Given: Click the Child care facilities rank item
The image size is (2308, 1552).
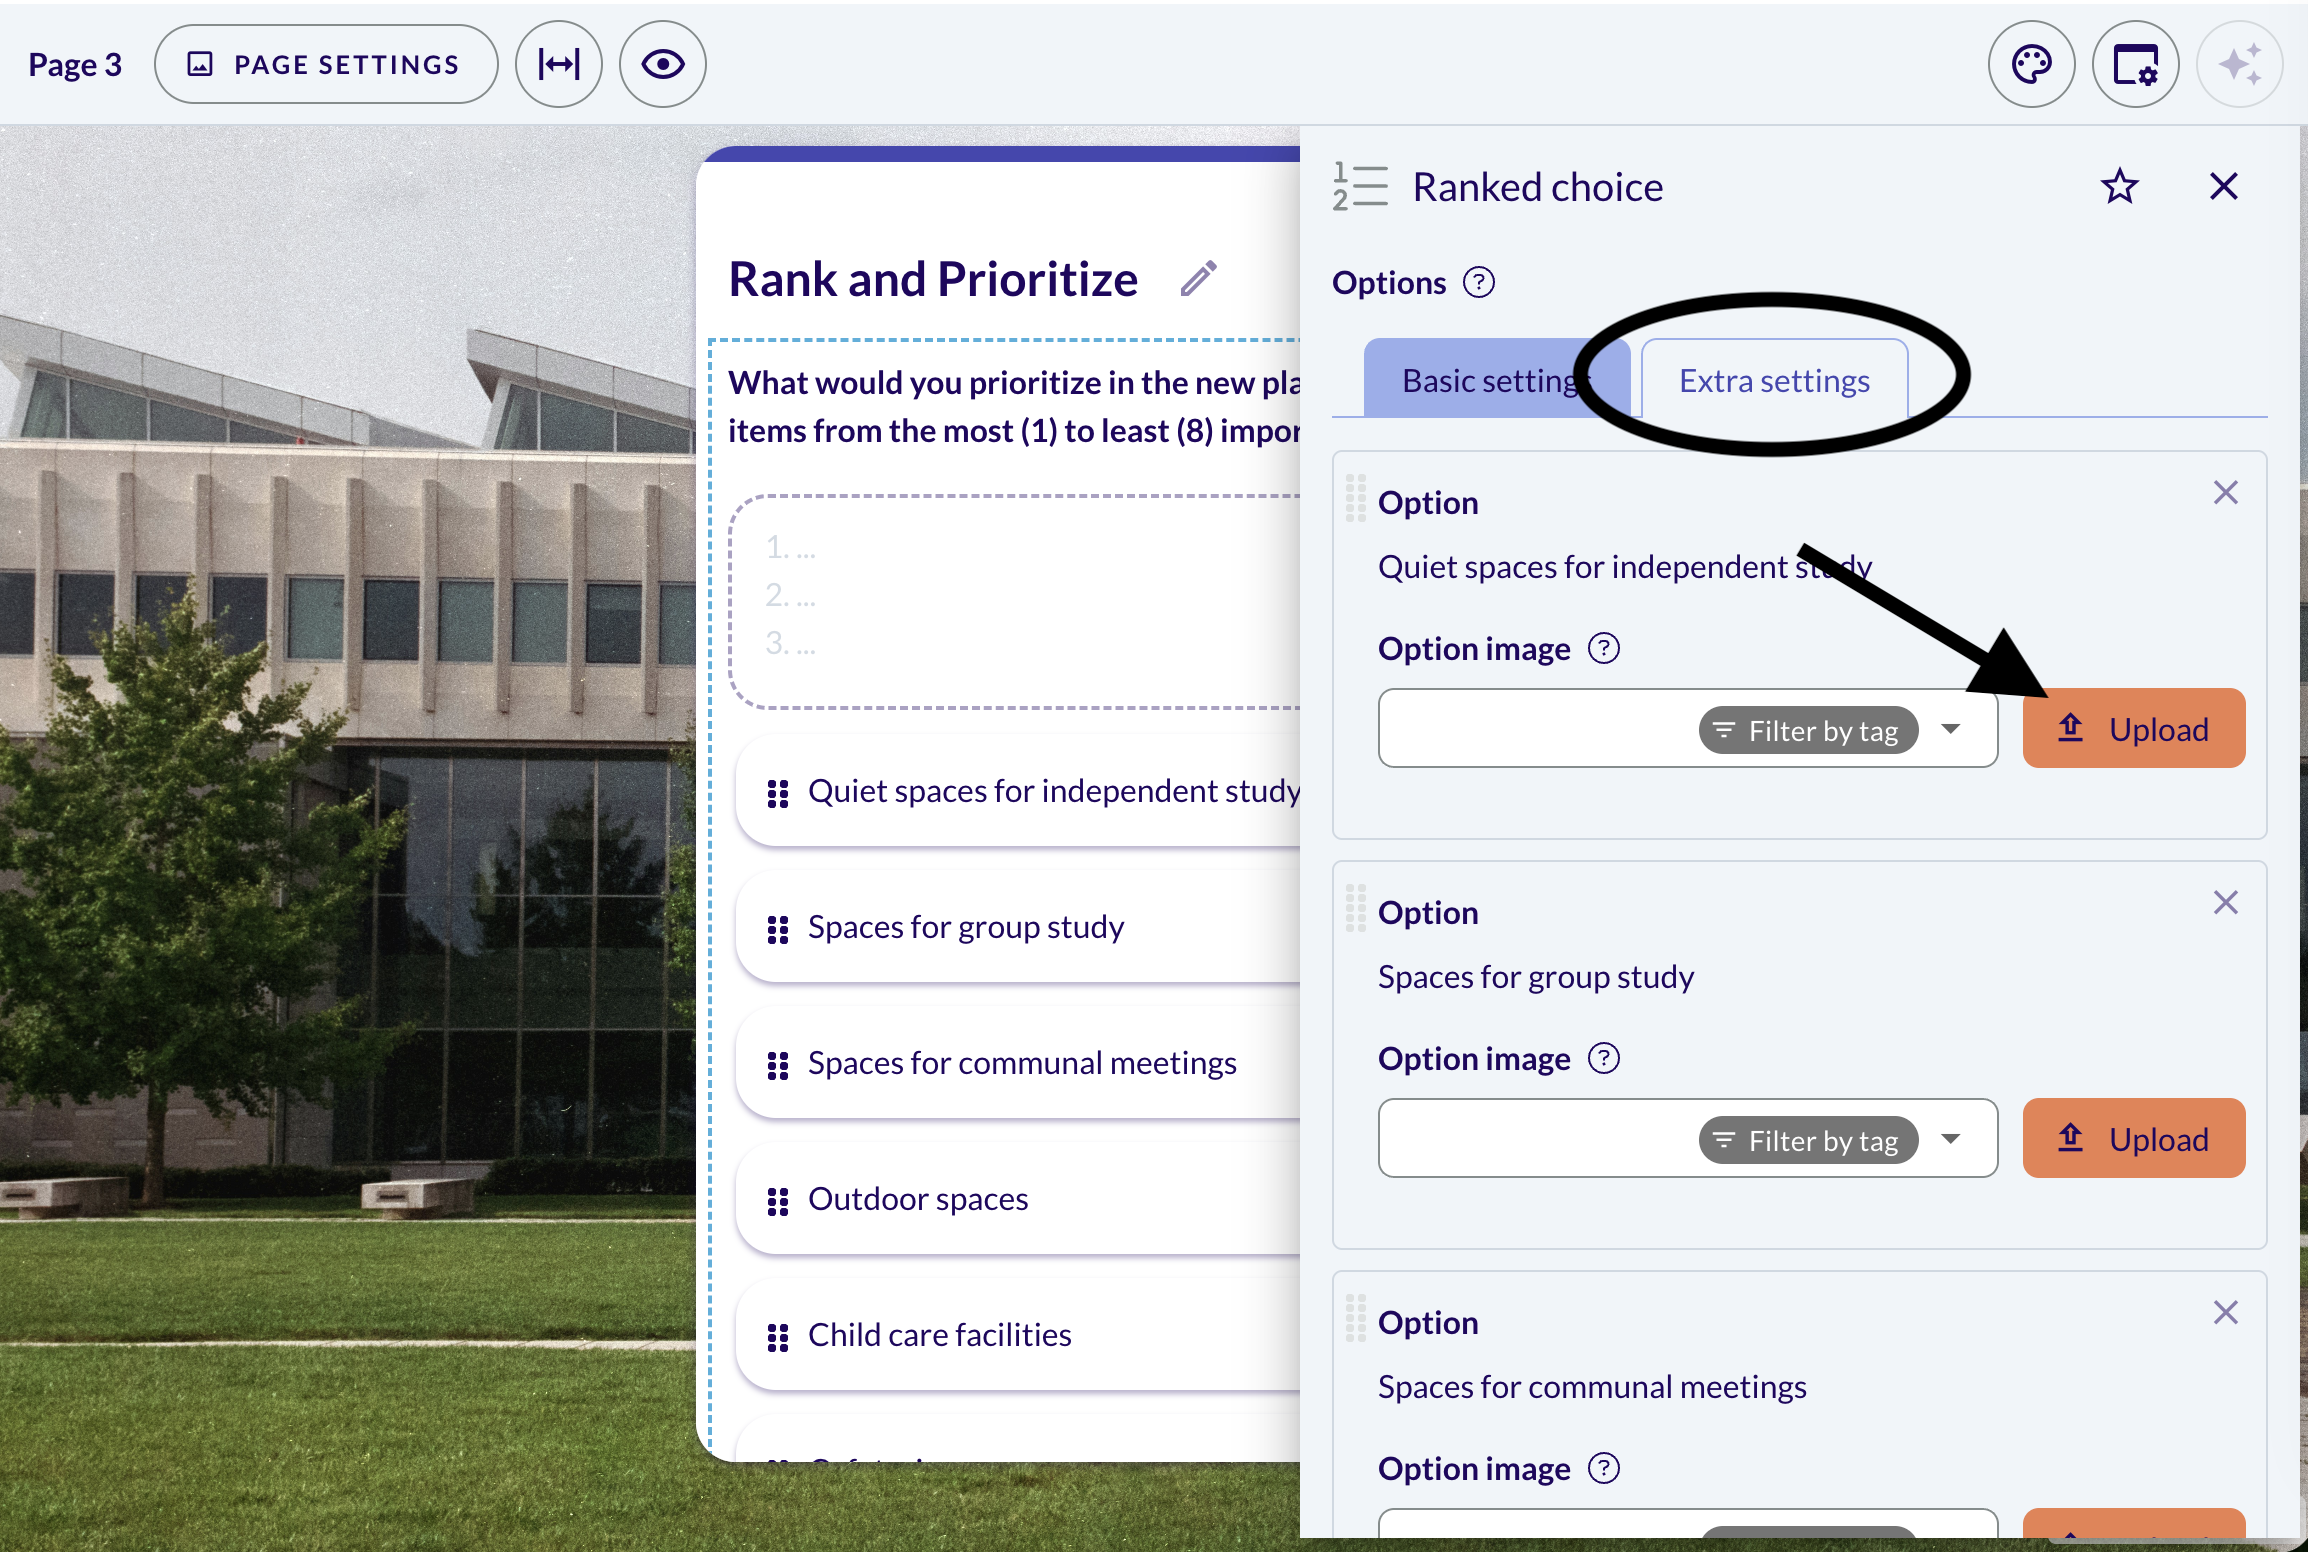Looking at the screenshot, I should 1018,1336.
